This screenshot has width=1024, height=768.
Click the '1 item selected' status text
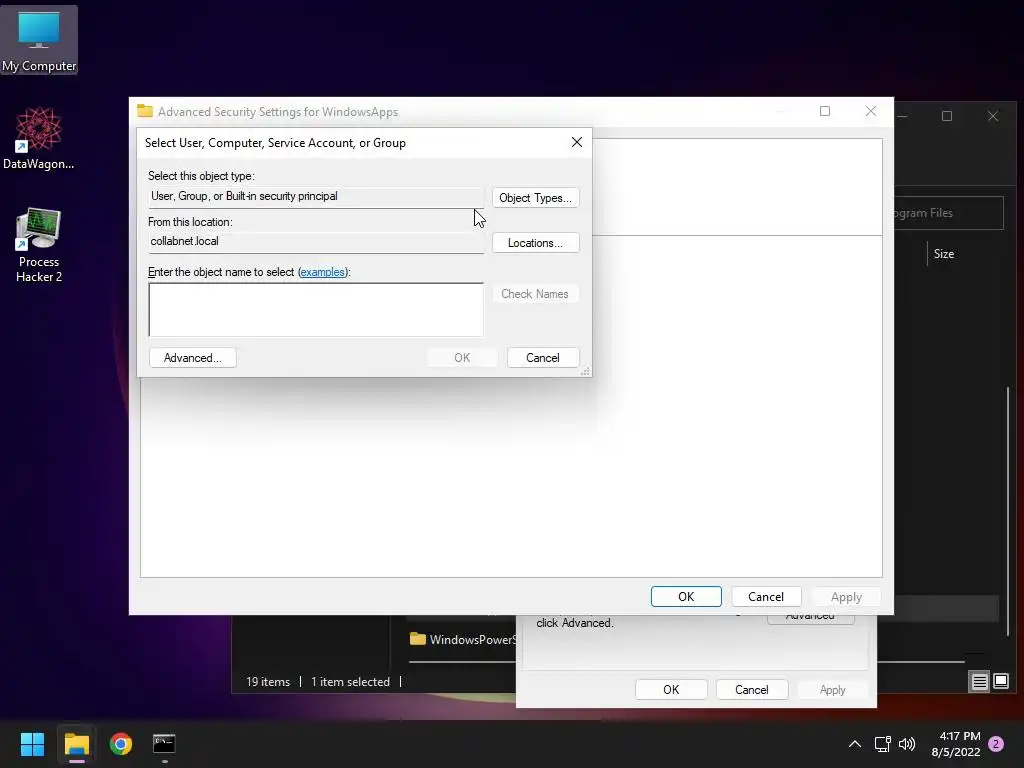pyautogui.click(x=350, y=682)
